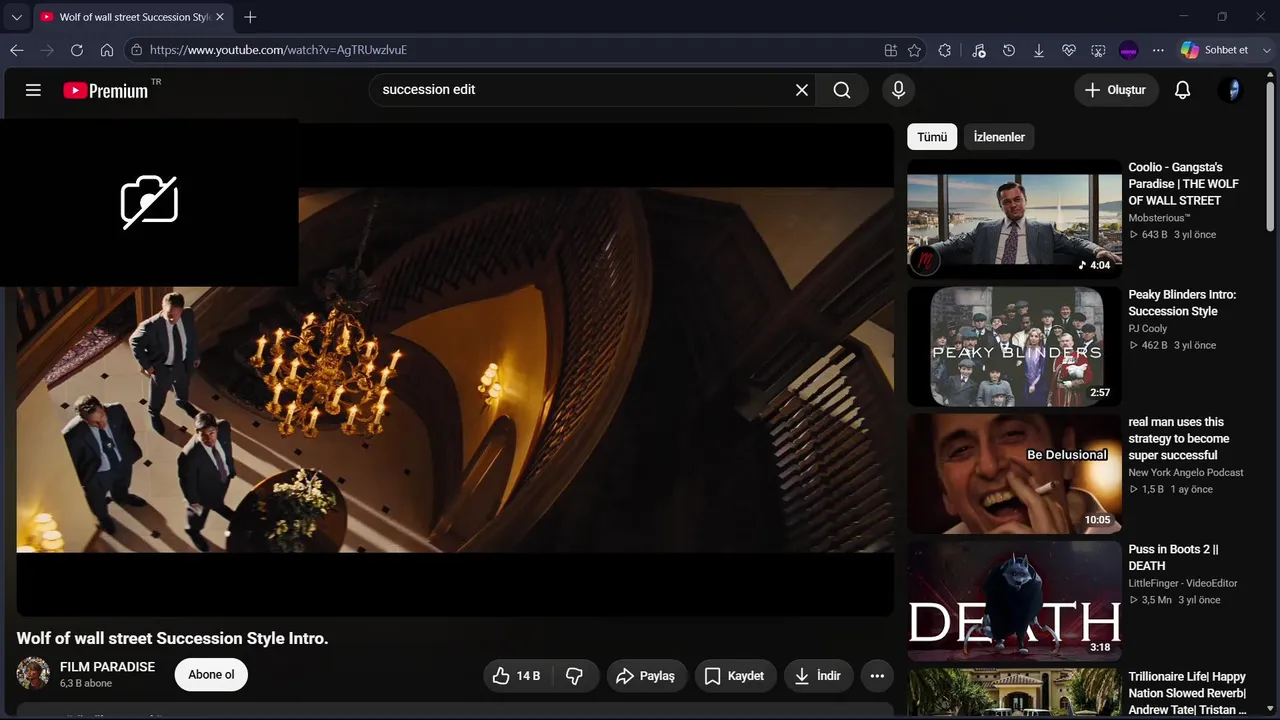Viewport: 1280px width, 720px height.
Task: Open the YouTube guide hamburger menu
Action: click(x=33, y=90)
